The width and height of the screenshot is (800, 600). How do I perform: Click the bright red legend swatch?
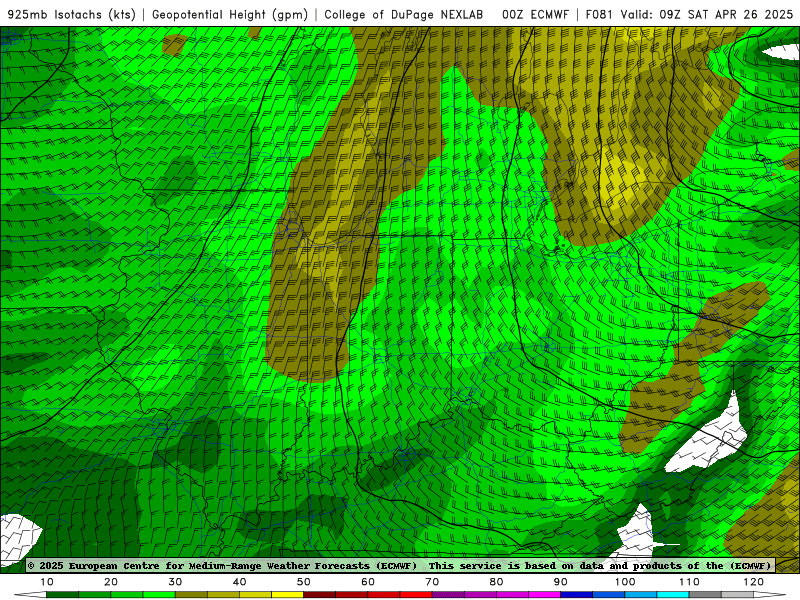click(416, 595)
